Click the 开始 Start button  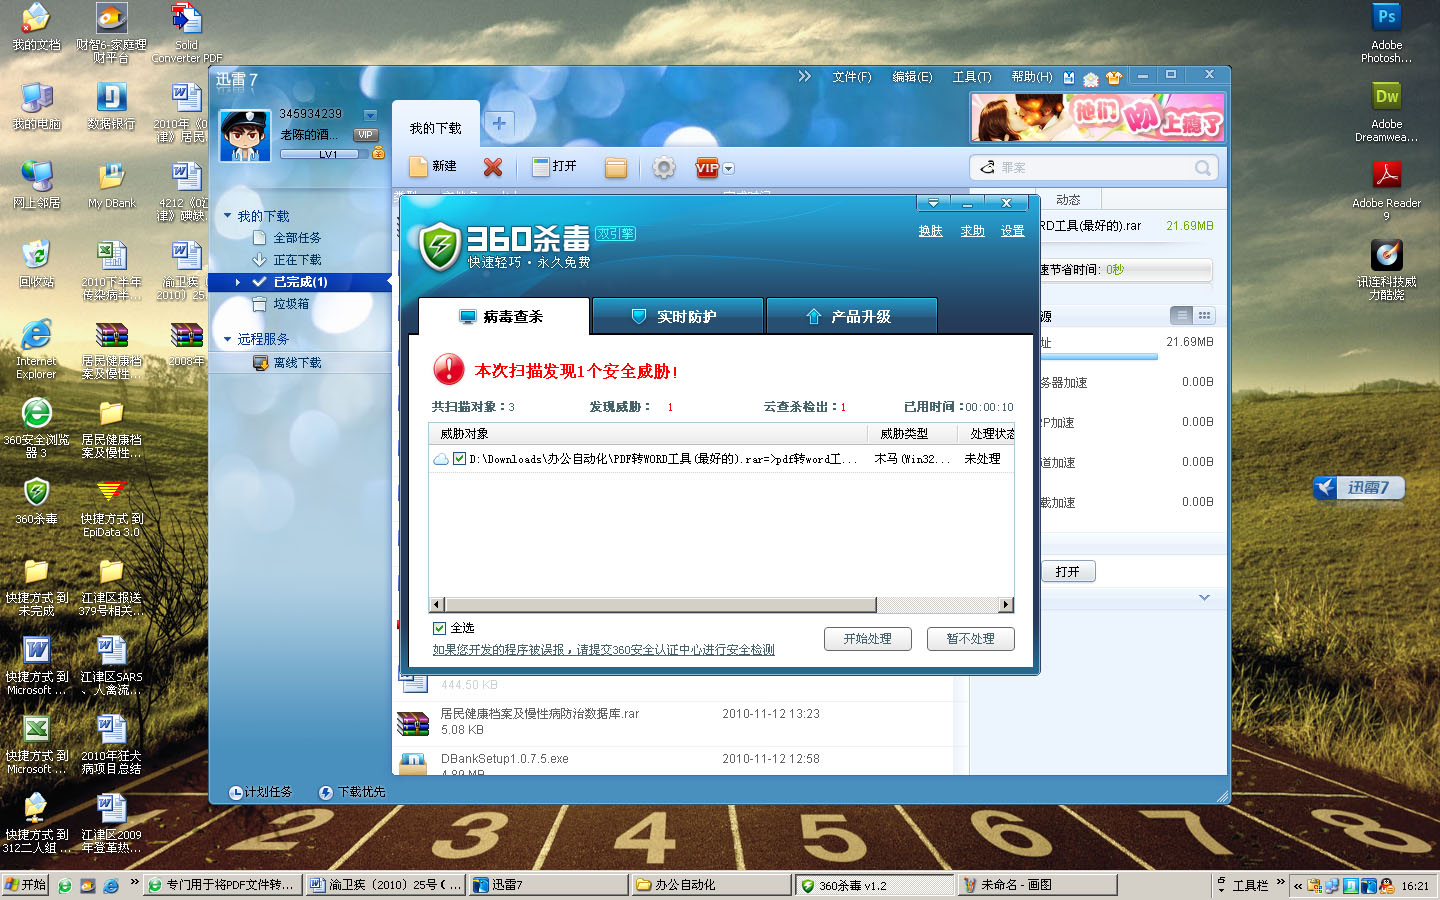point(25,885)
